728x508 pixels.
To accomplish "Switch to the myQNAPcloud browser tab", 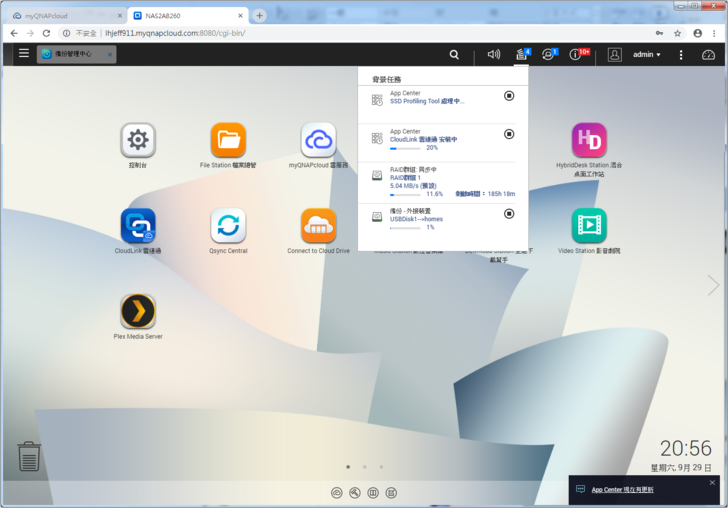I will 65,16.
